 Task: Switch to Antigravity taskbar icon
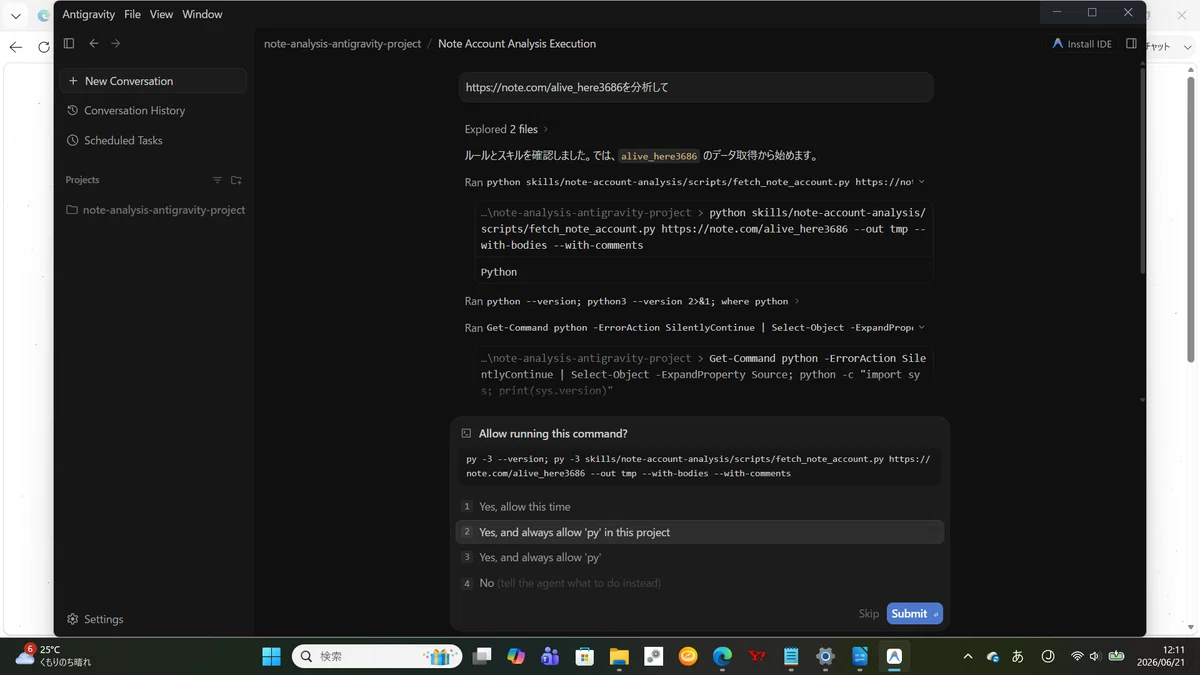point(894,656)
